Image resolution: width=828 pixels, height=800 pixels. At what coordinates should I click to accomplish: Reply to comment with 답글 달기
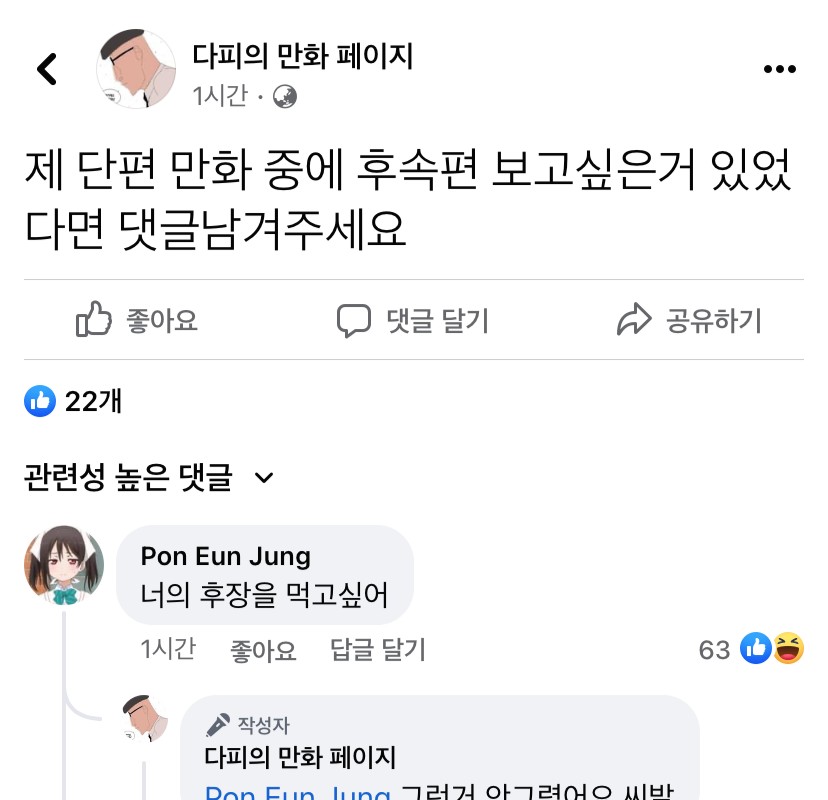tap(378, 650)
